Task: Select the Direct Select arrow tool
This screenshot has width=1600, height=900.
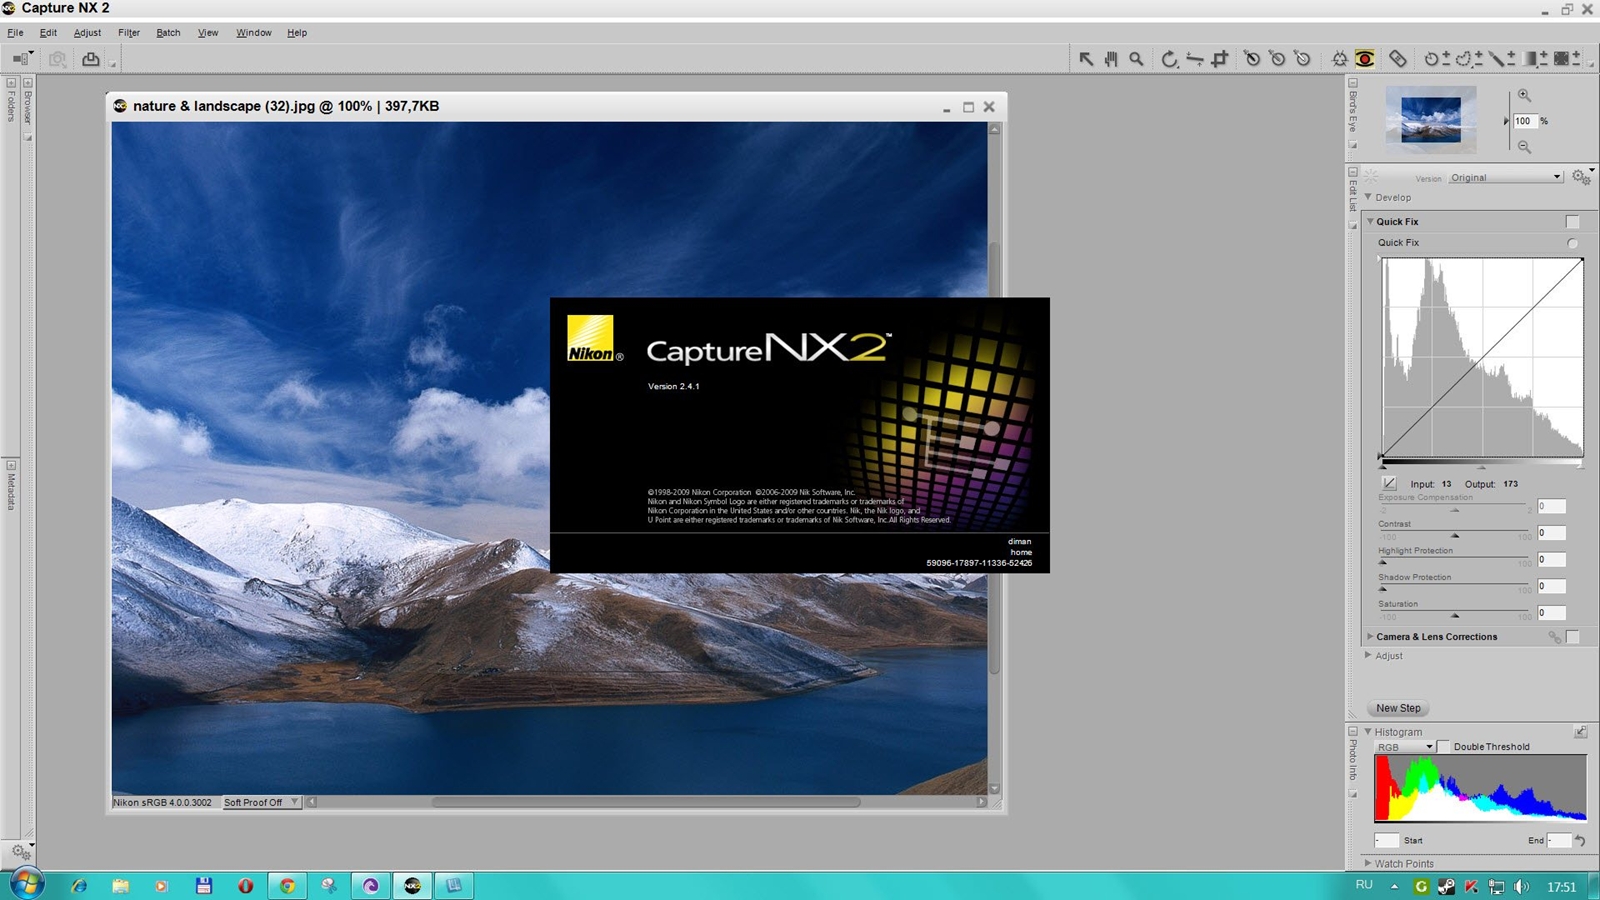Action: click(x=1086, y=59)
